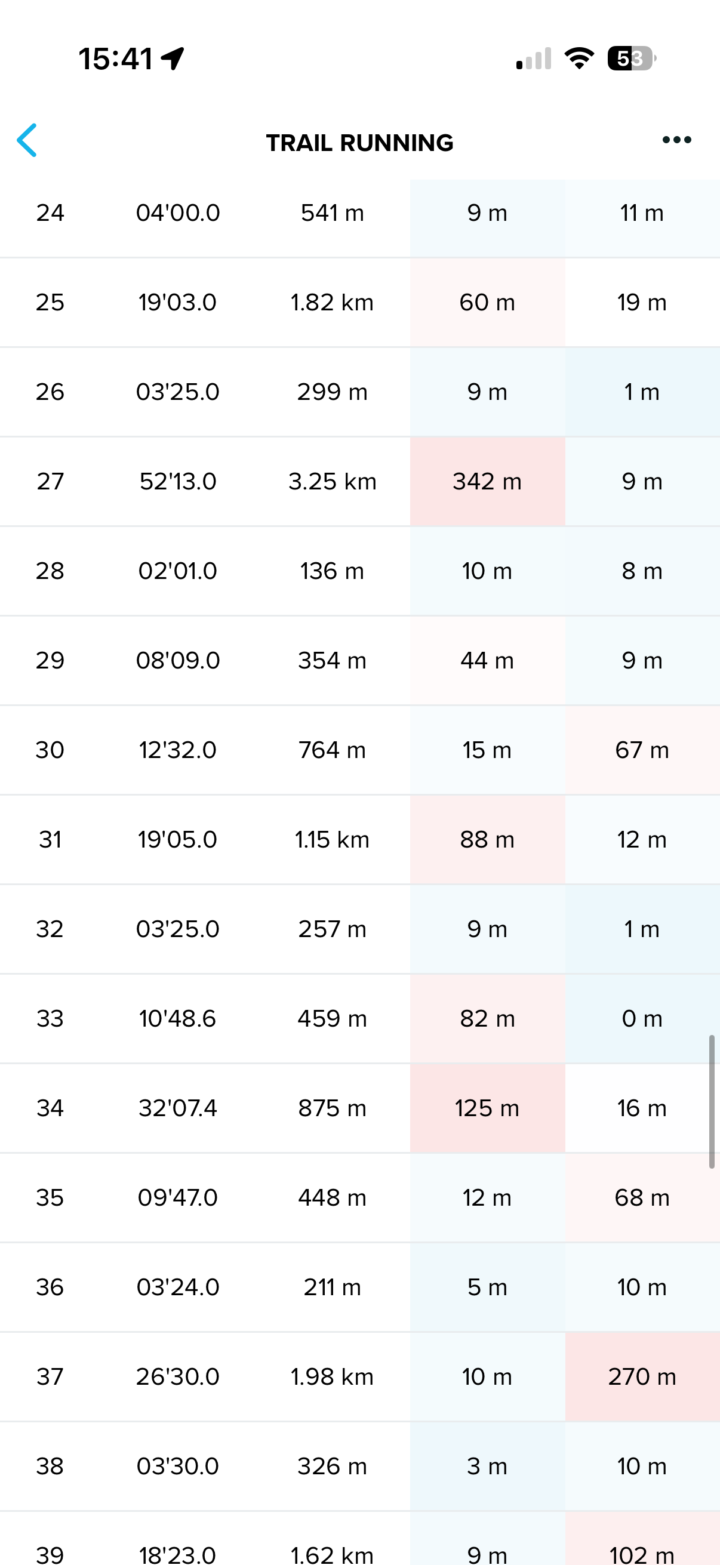This screenshot has width=720, height=1565.
Task: Select lap 31 row number
Action: click(x=50, y=839)
